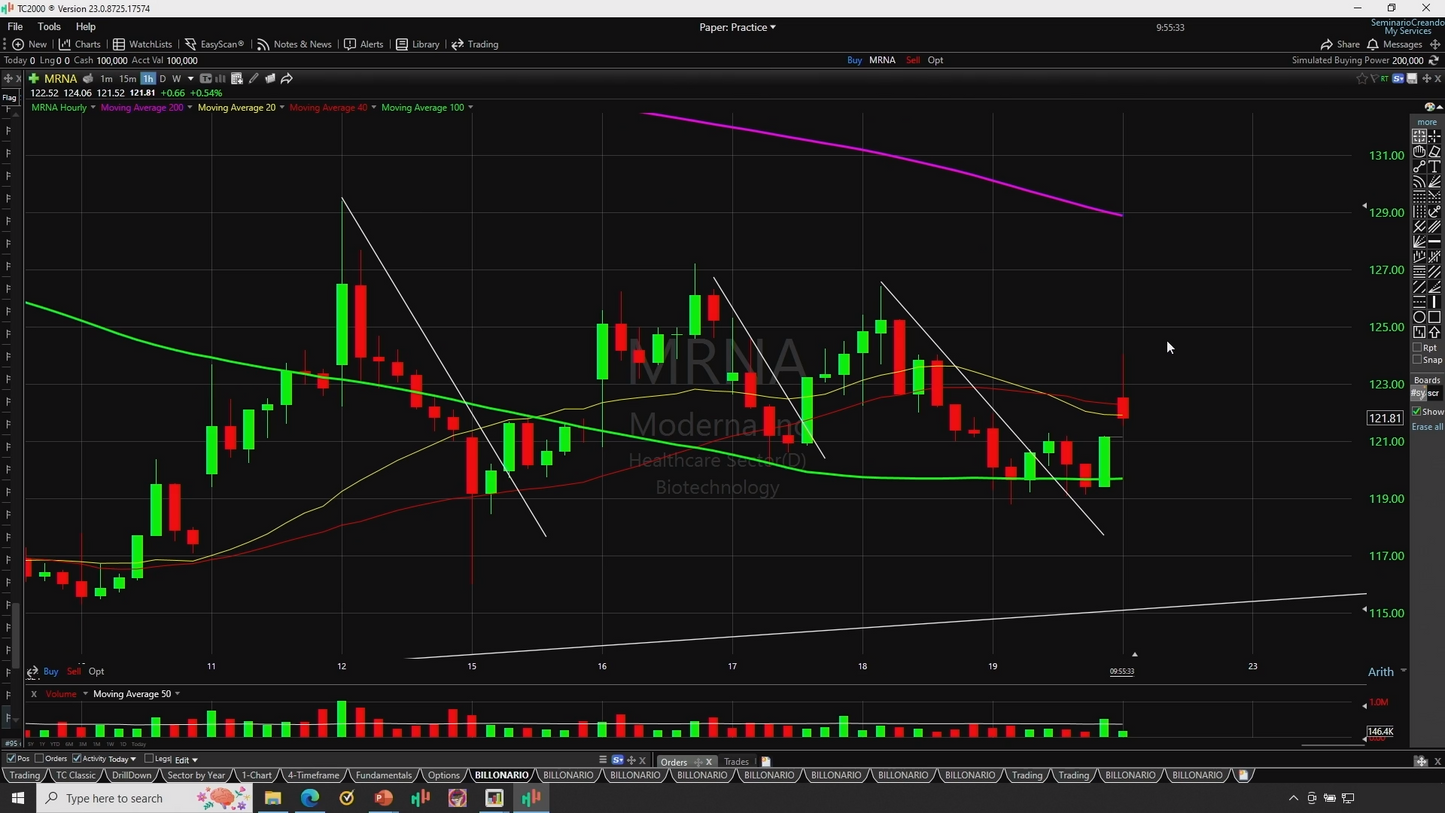The width and height of the screenshot is (1445, 813).
Task: Click the Alerts toolbar icon
Action: 364,44
